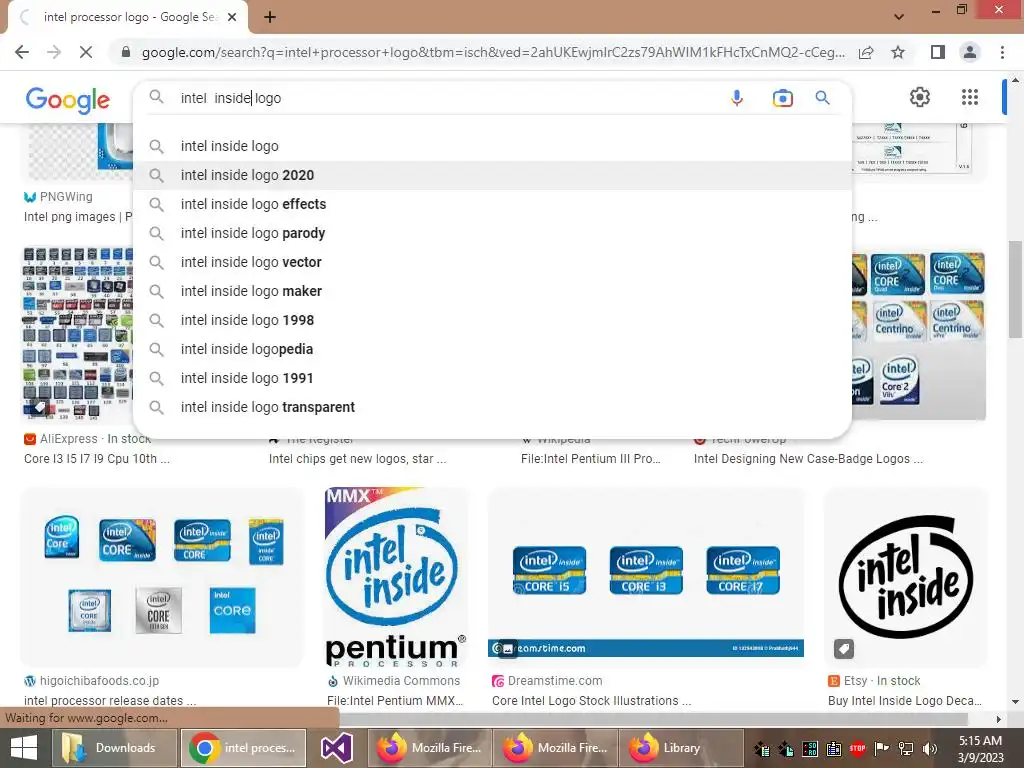Switch to Firefox Library taskbar window

coord(679,748)
